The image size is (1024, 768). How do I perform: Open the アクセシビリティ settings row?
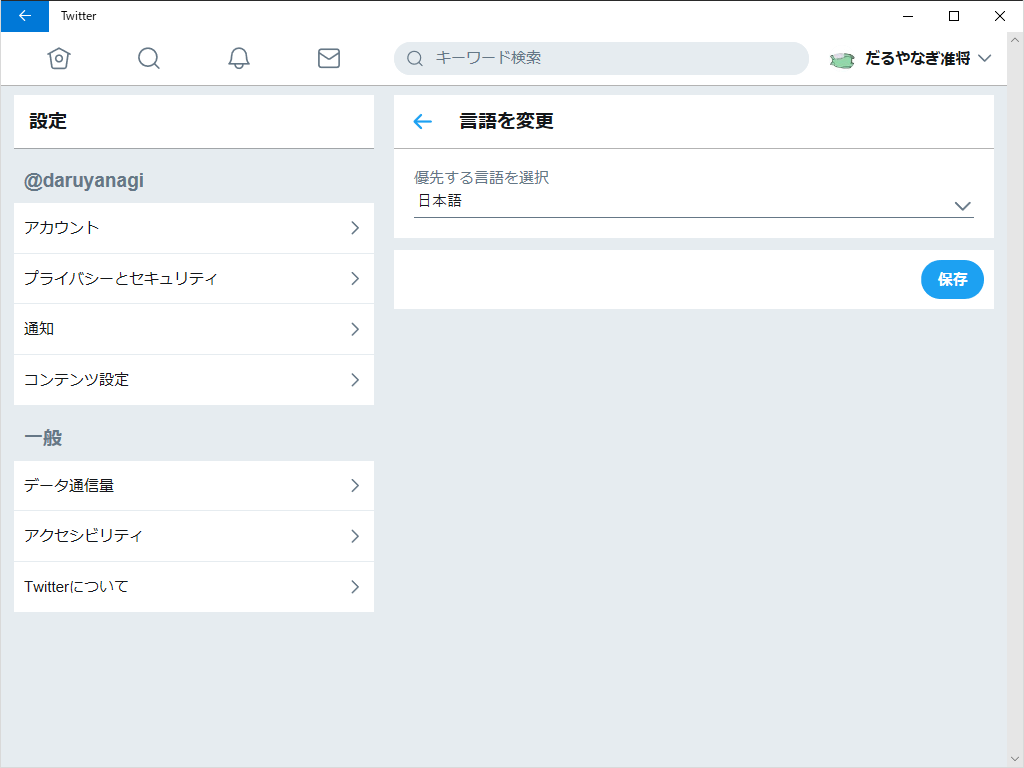[x=194, y=536]
